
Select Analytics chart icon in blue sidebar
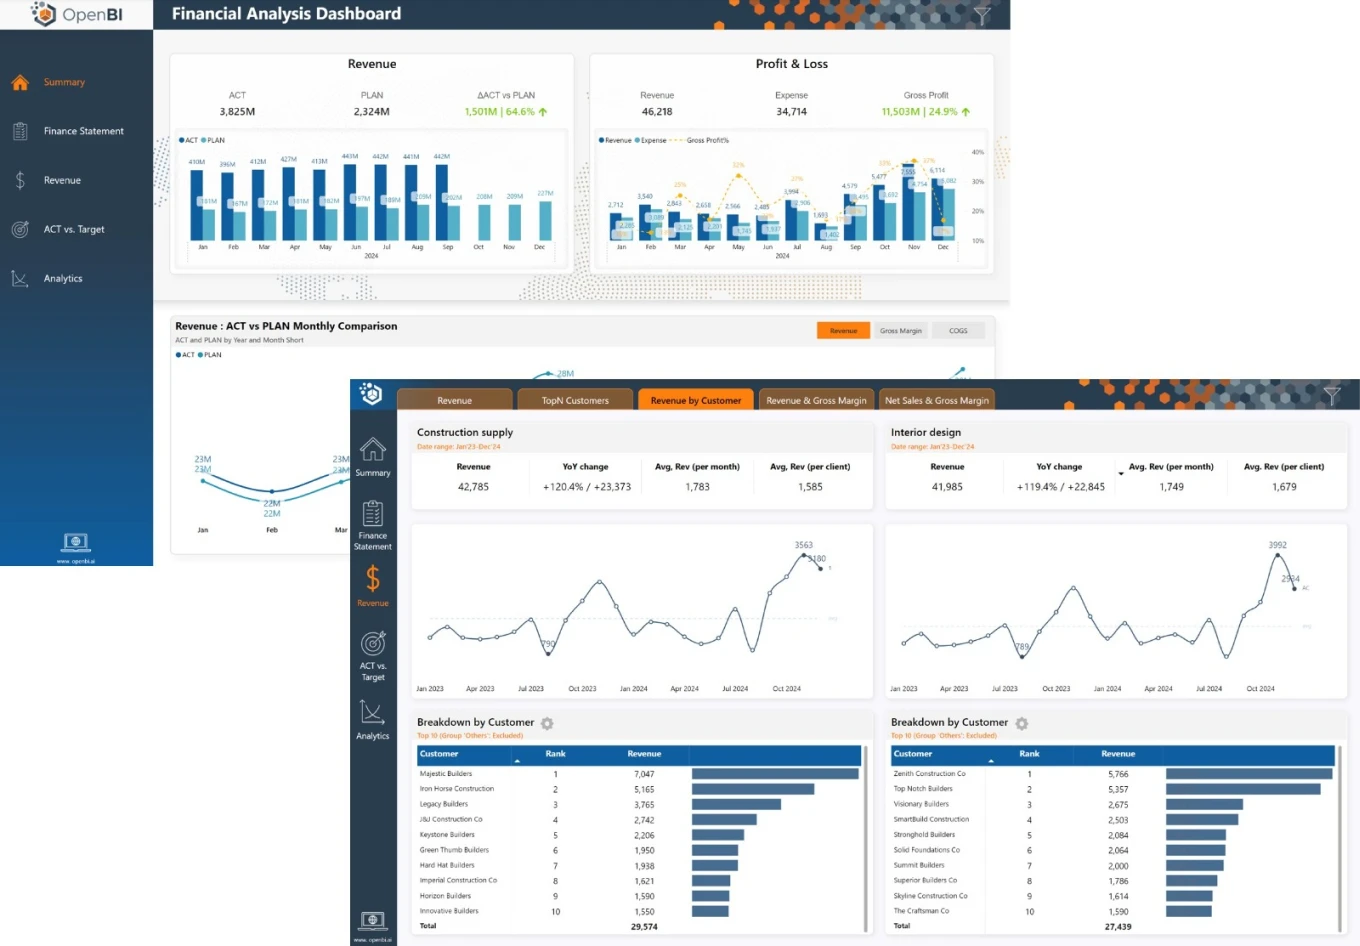[x=20, y=279]
